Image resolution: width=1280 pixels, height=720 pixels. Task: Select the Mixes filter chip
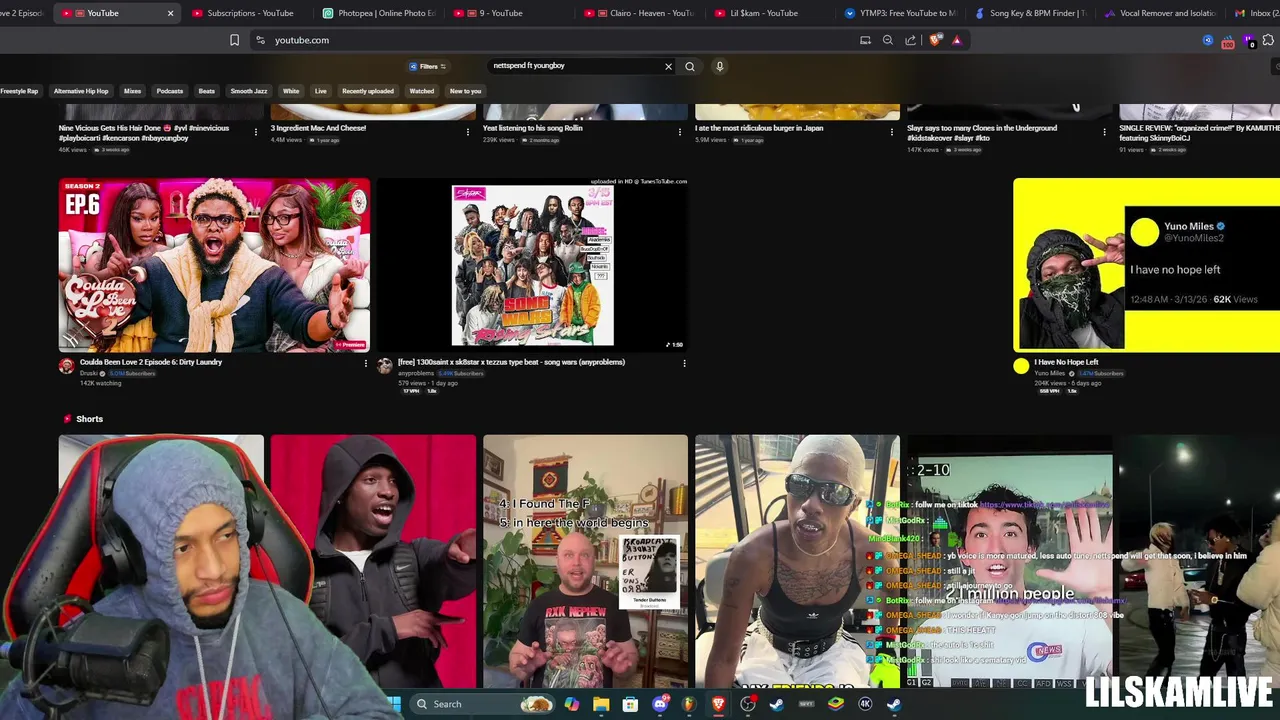click(132, 91)
